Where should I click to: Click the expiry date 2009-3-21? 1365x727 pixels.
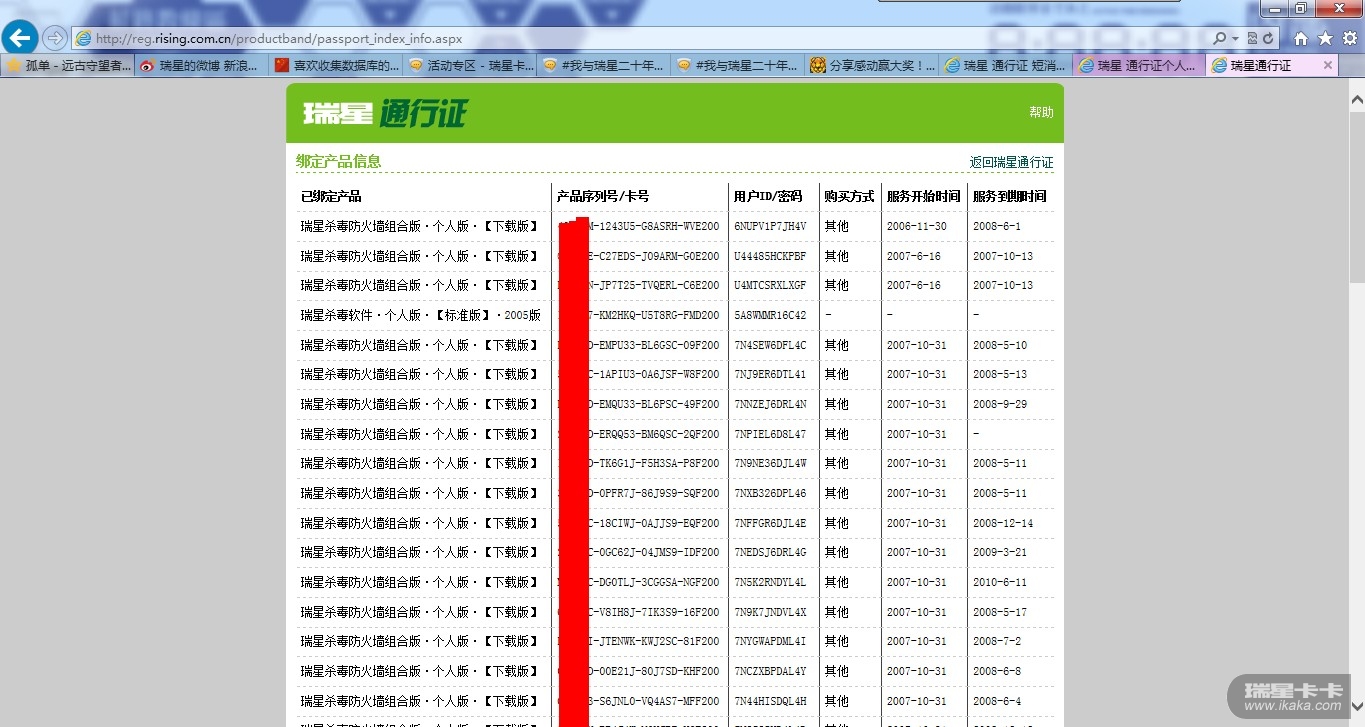pos(1000,552)
